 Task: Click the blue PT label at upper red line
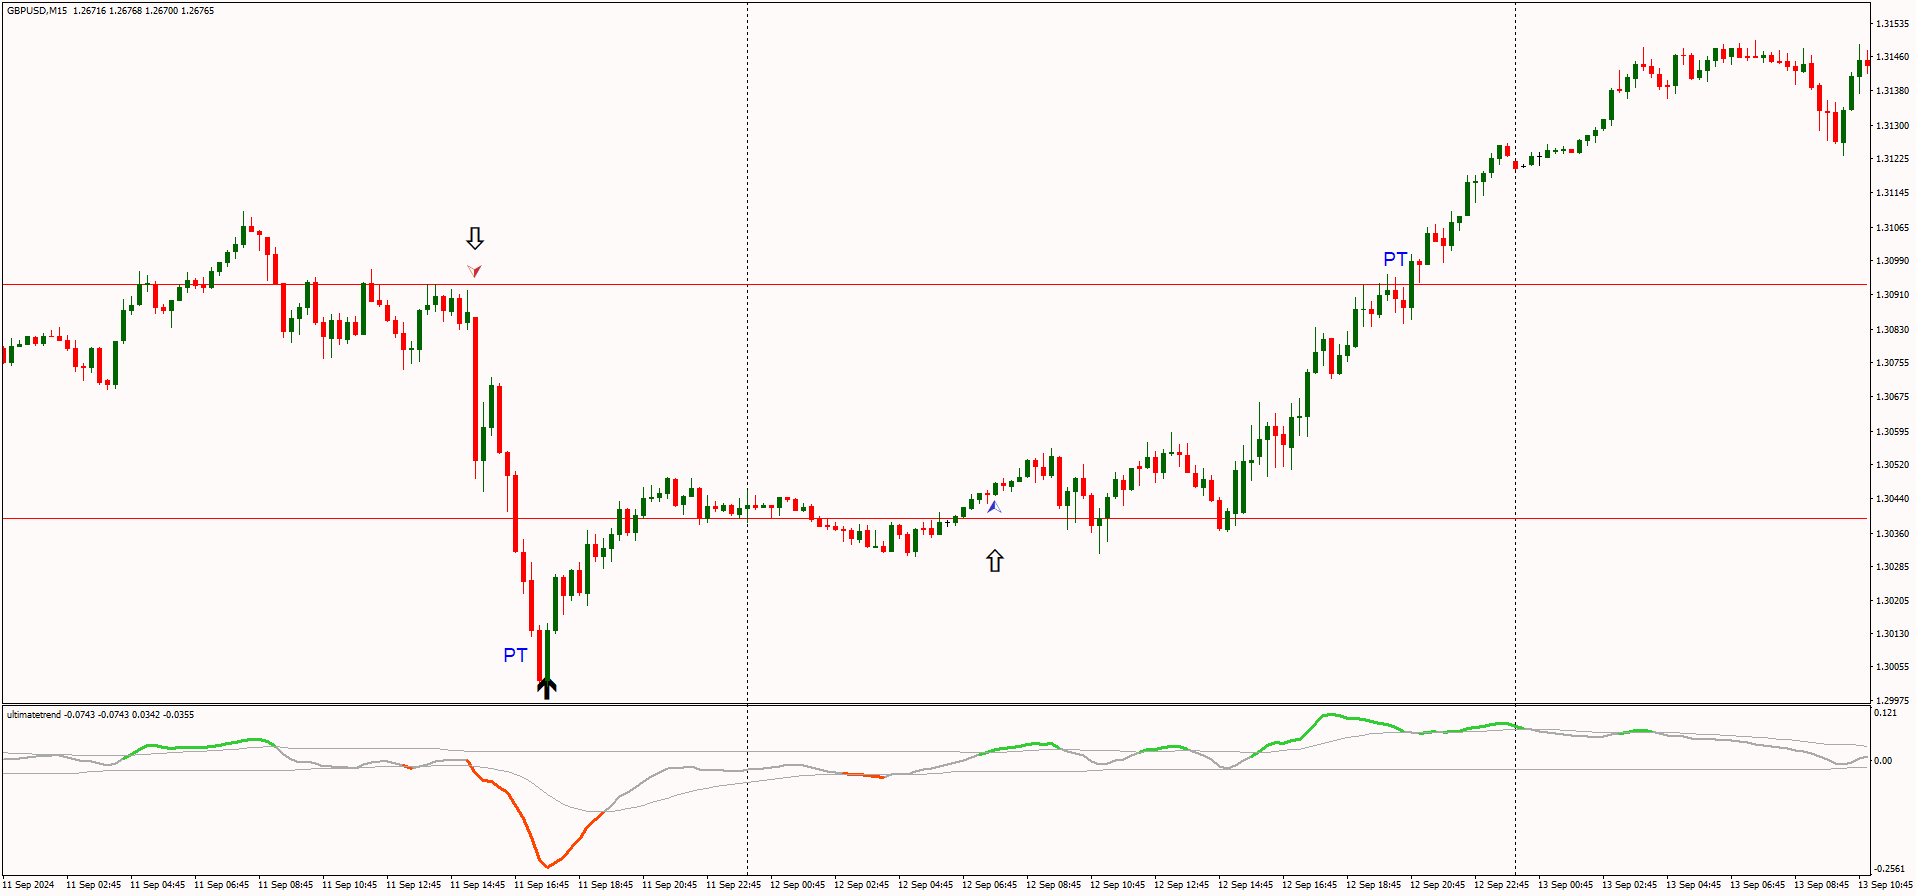(1395, 259)
